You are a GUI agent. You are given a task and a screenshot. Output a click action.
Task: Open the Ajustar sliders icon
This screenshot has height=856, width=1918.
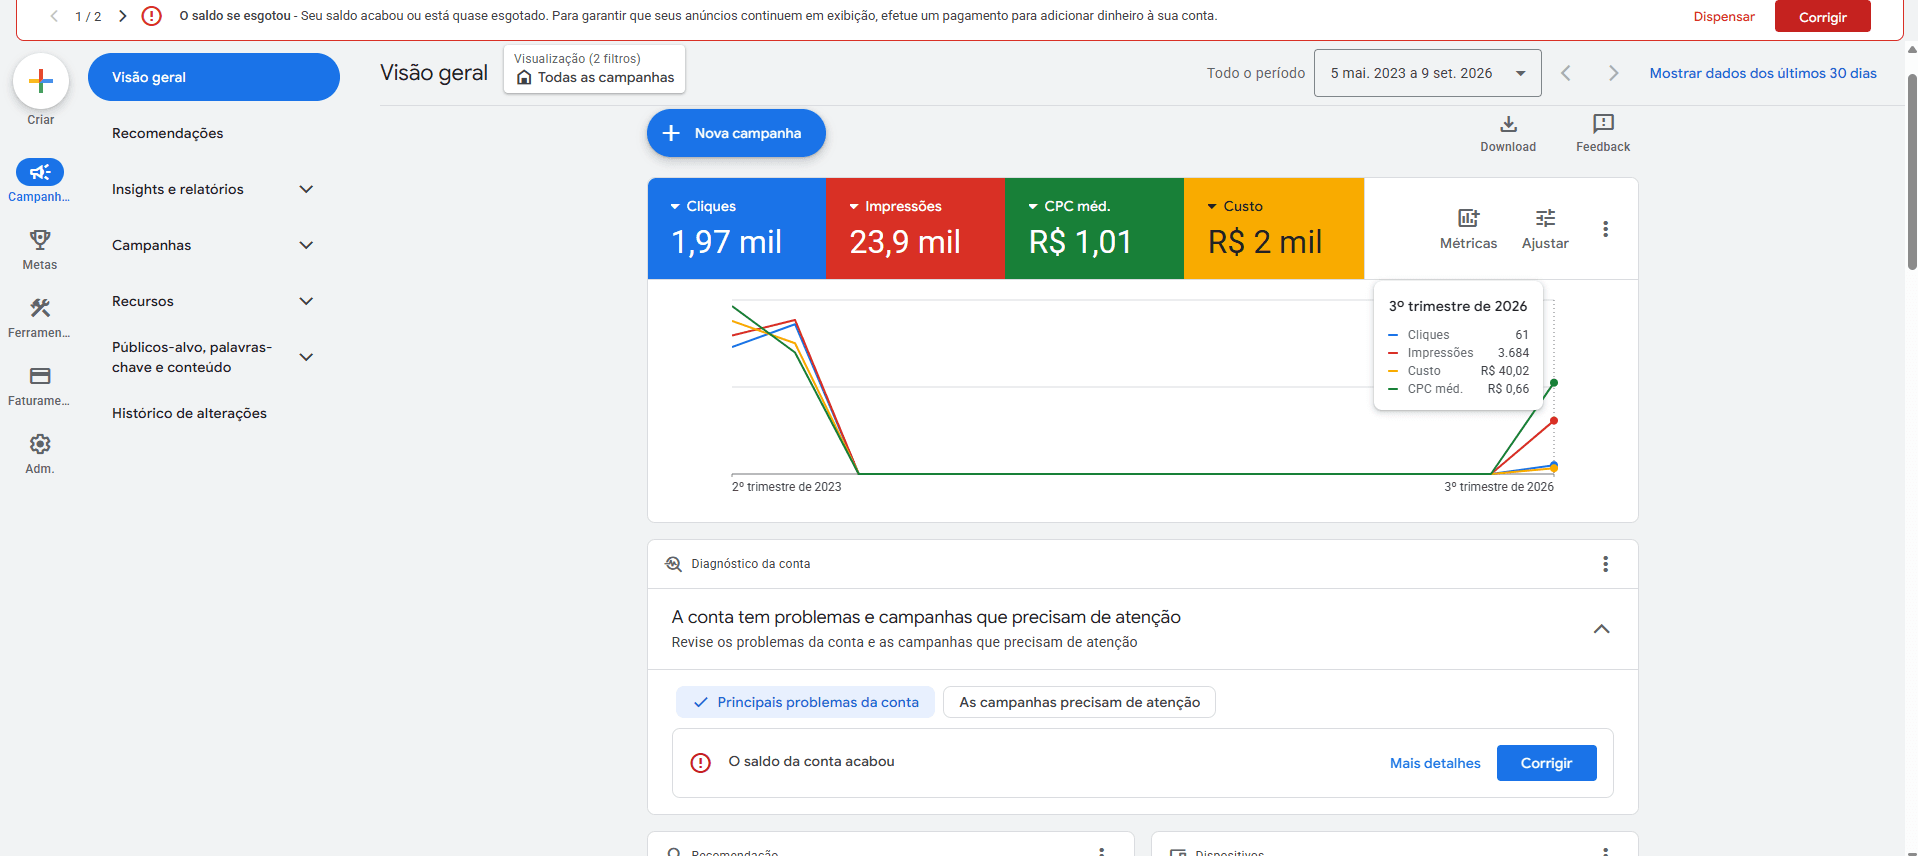click(x=1545, y=218)
